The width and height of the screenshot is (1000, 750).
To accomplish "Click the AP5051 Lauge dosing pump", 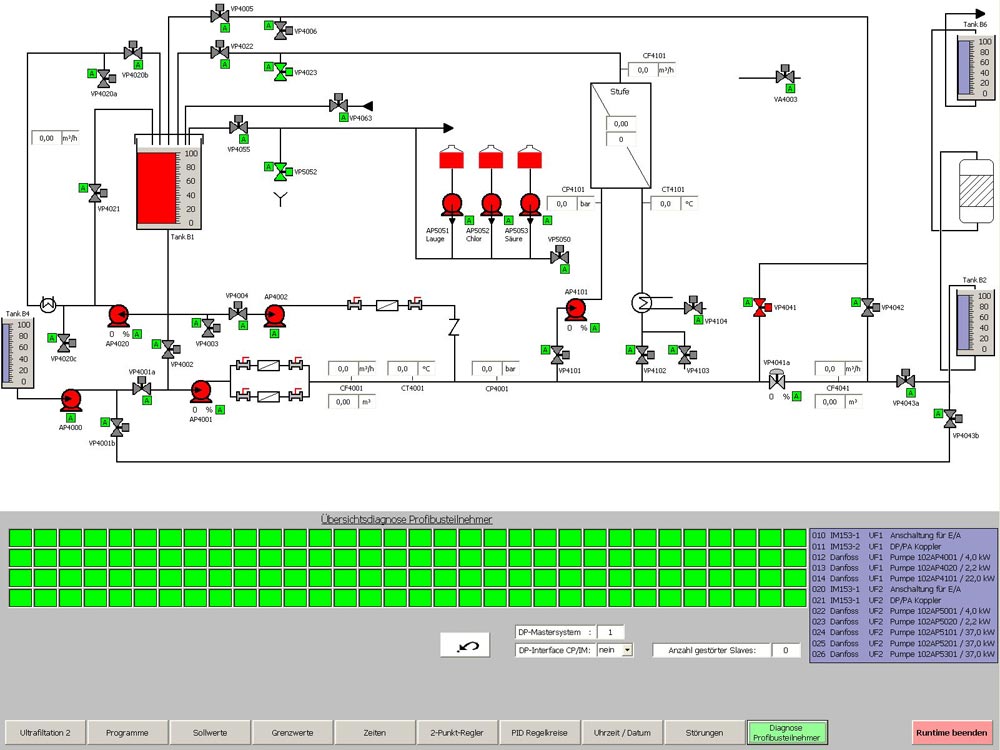I will click(x=450, y=203).
